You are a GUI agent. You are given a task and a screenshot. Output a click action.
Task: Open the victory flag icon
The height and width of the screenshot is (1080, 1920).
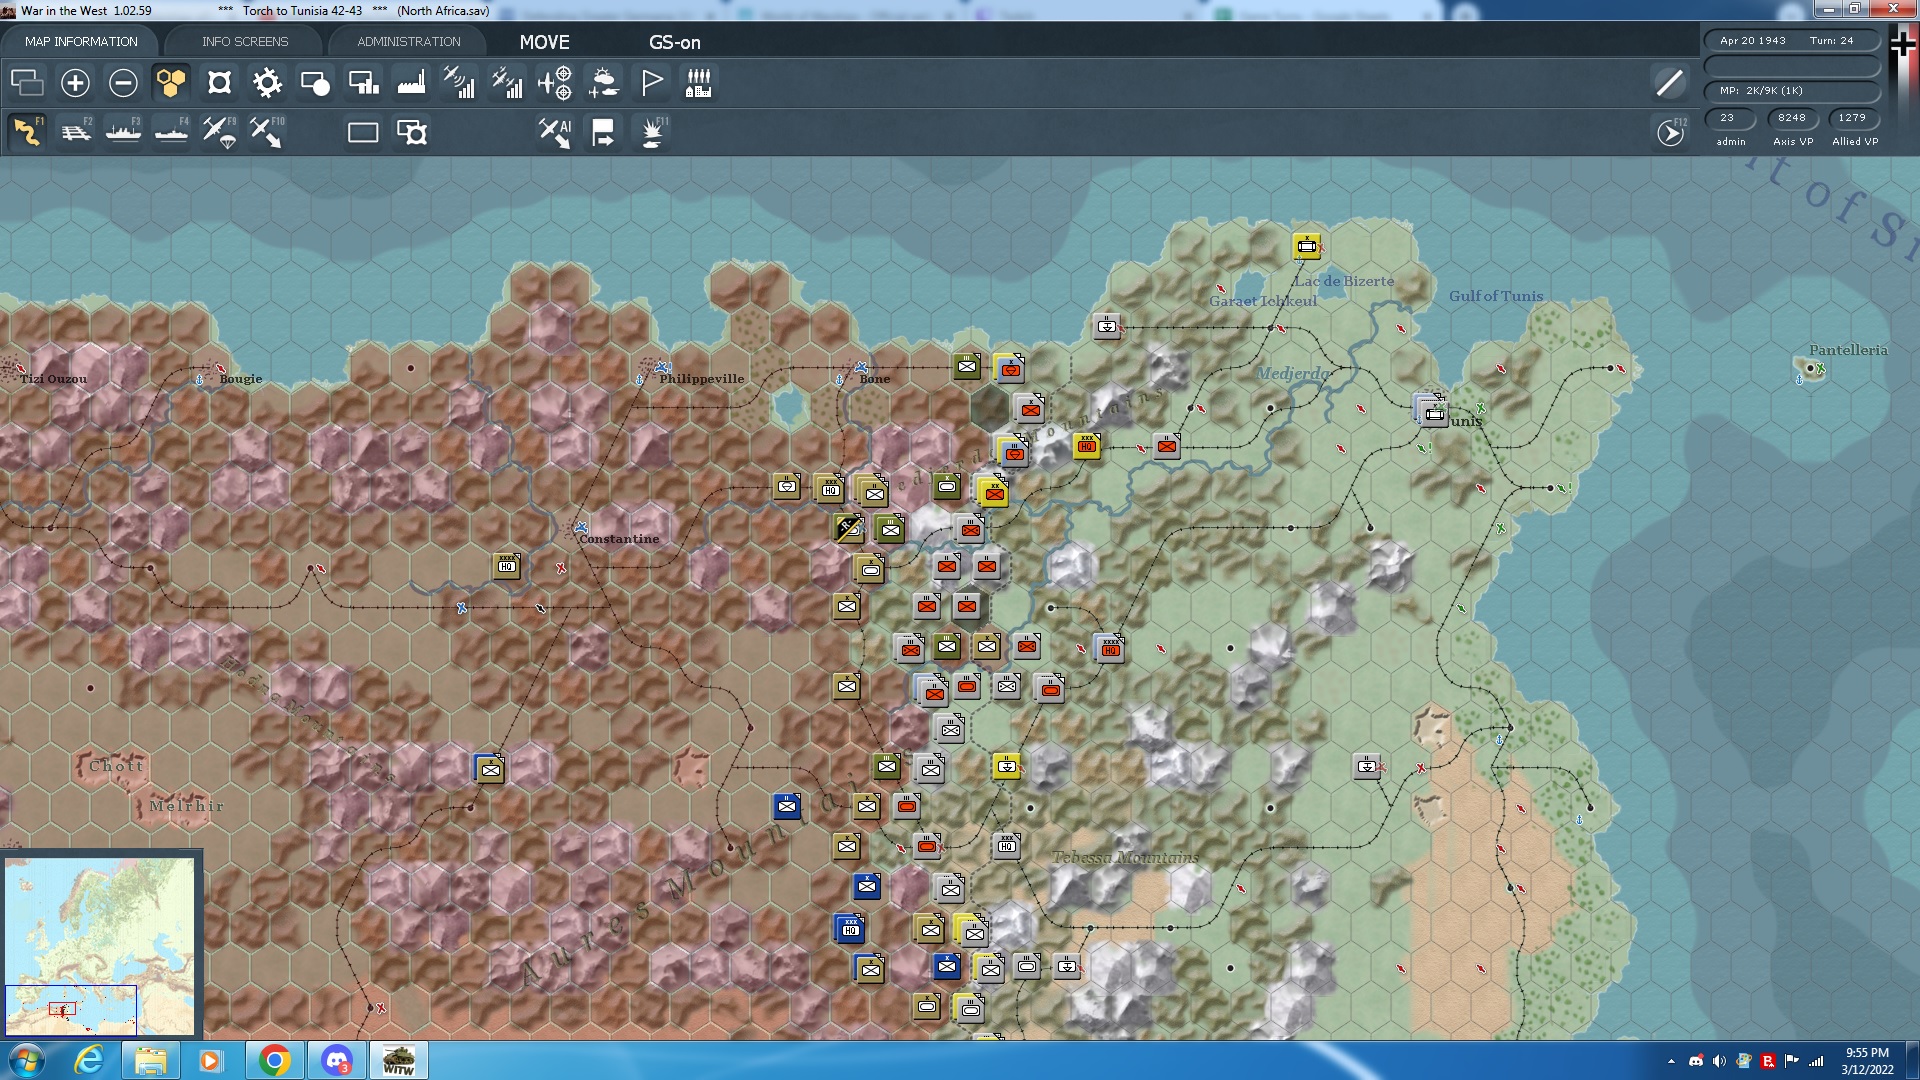(651, 83)
